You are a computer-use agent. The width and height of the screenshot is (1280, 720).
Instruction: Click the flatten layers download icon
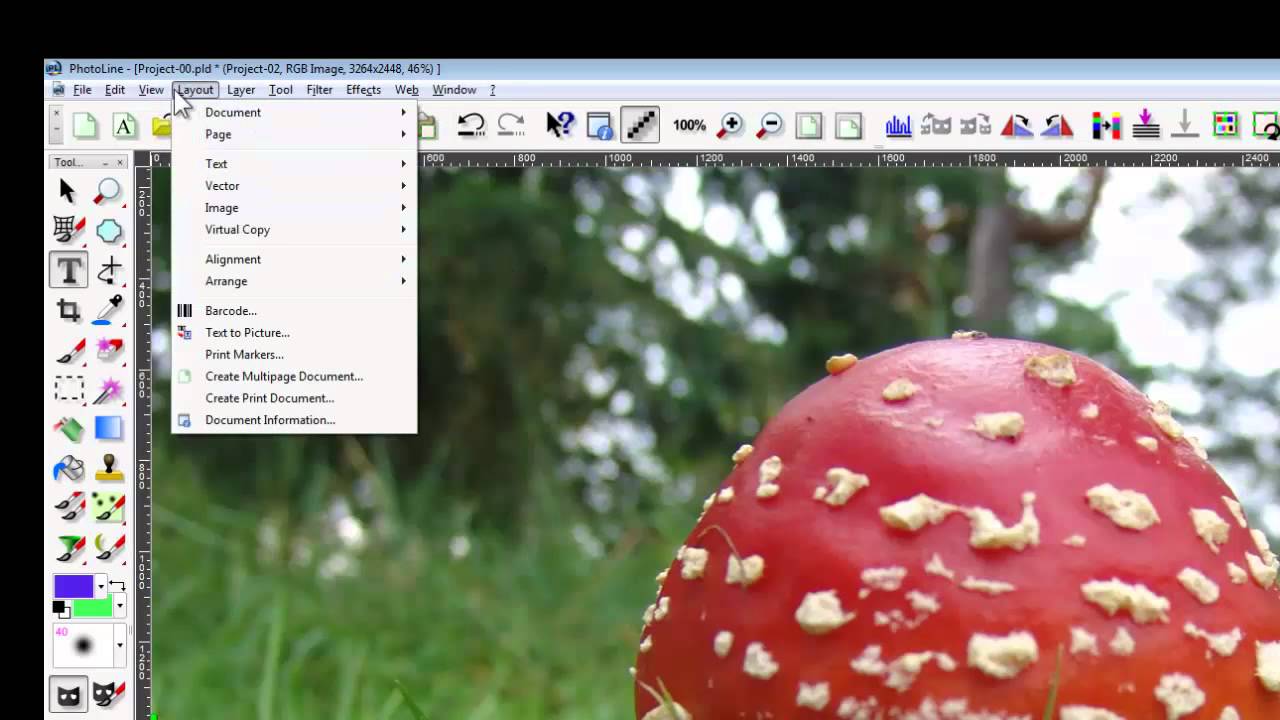pyautogui.click(x=1146, y=125)
